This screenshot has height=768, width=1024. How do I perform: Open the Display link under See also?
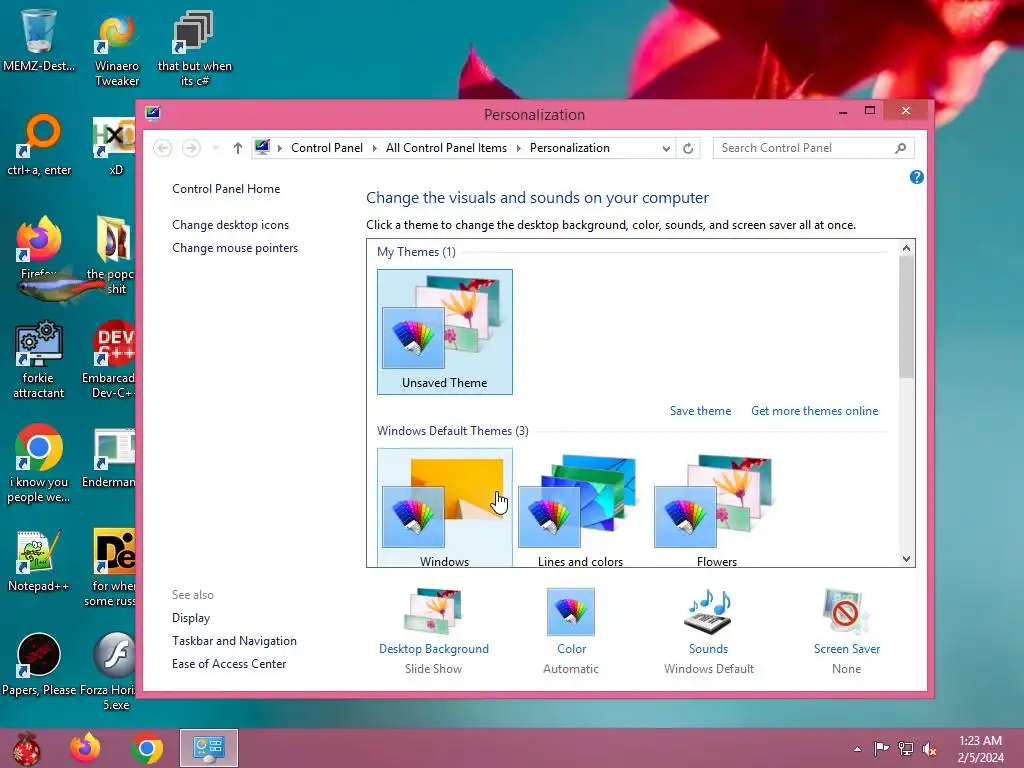point(191,618)
